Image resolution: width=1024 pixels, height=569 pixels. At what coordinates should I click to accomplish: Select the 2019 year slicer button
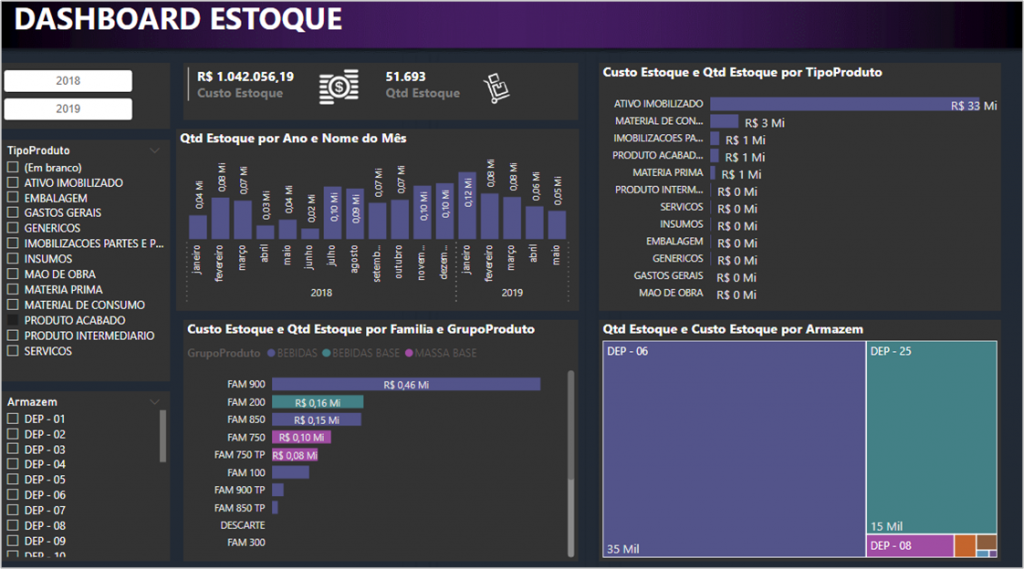tap(68, 109)
